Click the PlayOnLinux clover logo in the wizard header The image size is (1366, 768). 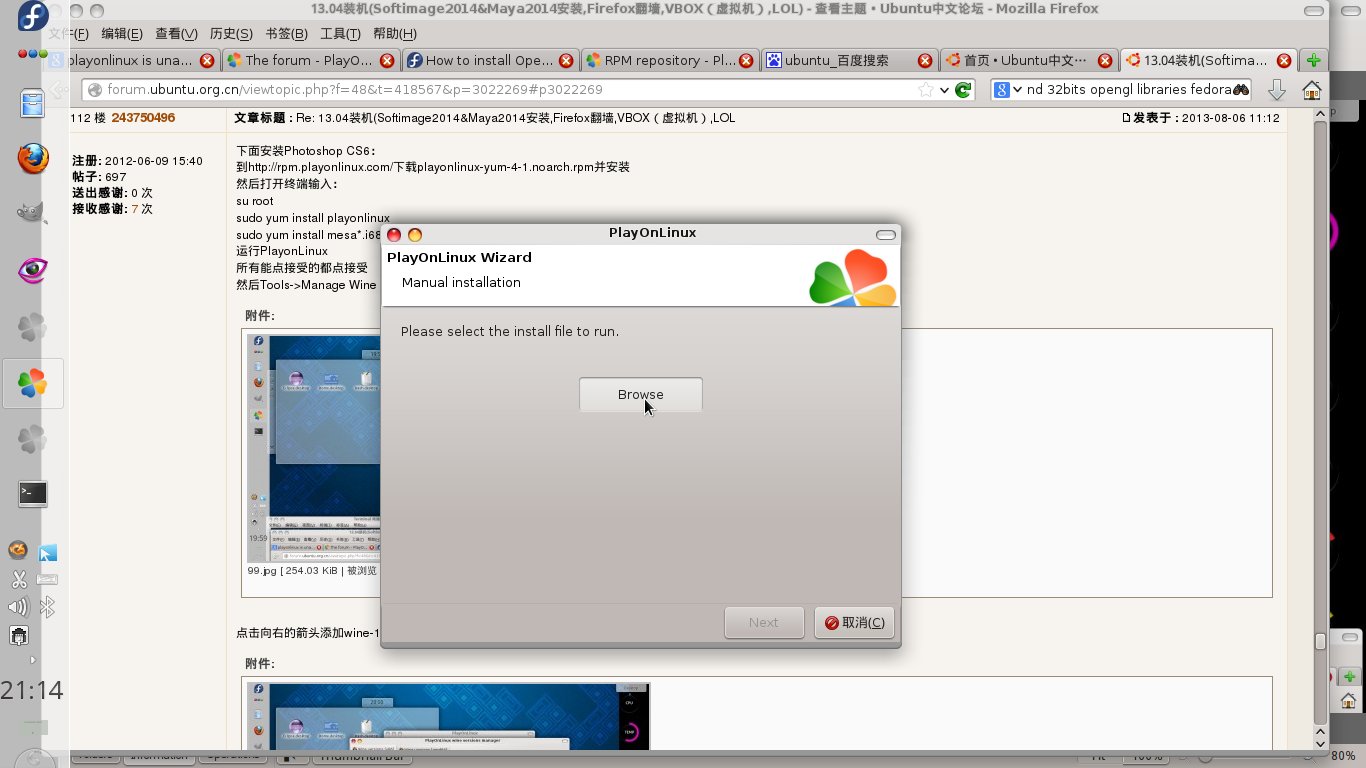click(x=852, y=277)
